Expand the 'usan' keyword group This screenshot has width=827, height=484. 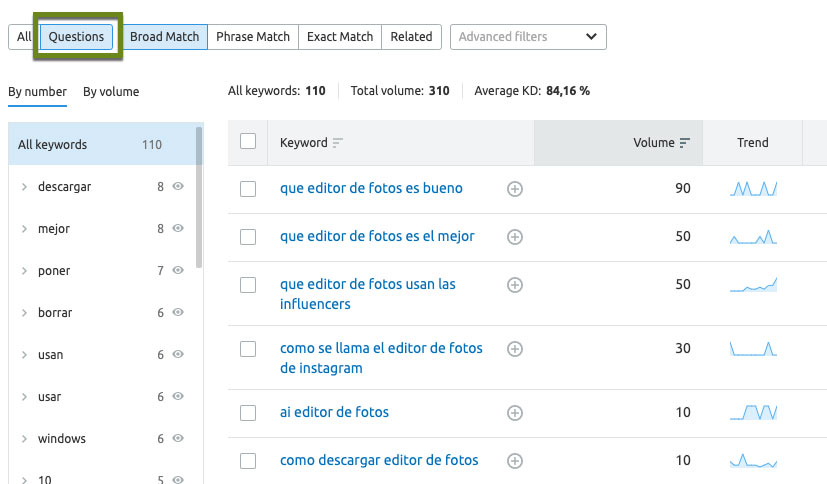[24, 355]
